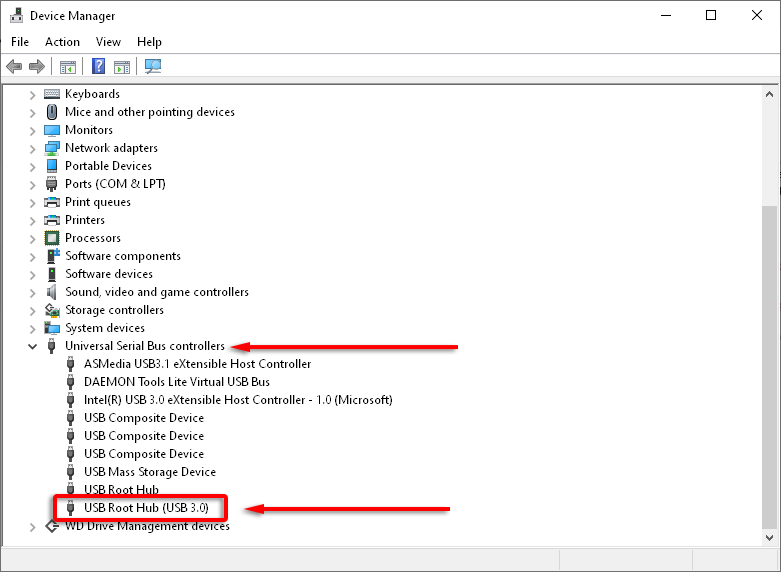Expand the Sound, video and game controllers node

tap(32, 292)
